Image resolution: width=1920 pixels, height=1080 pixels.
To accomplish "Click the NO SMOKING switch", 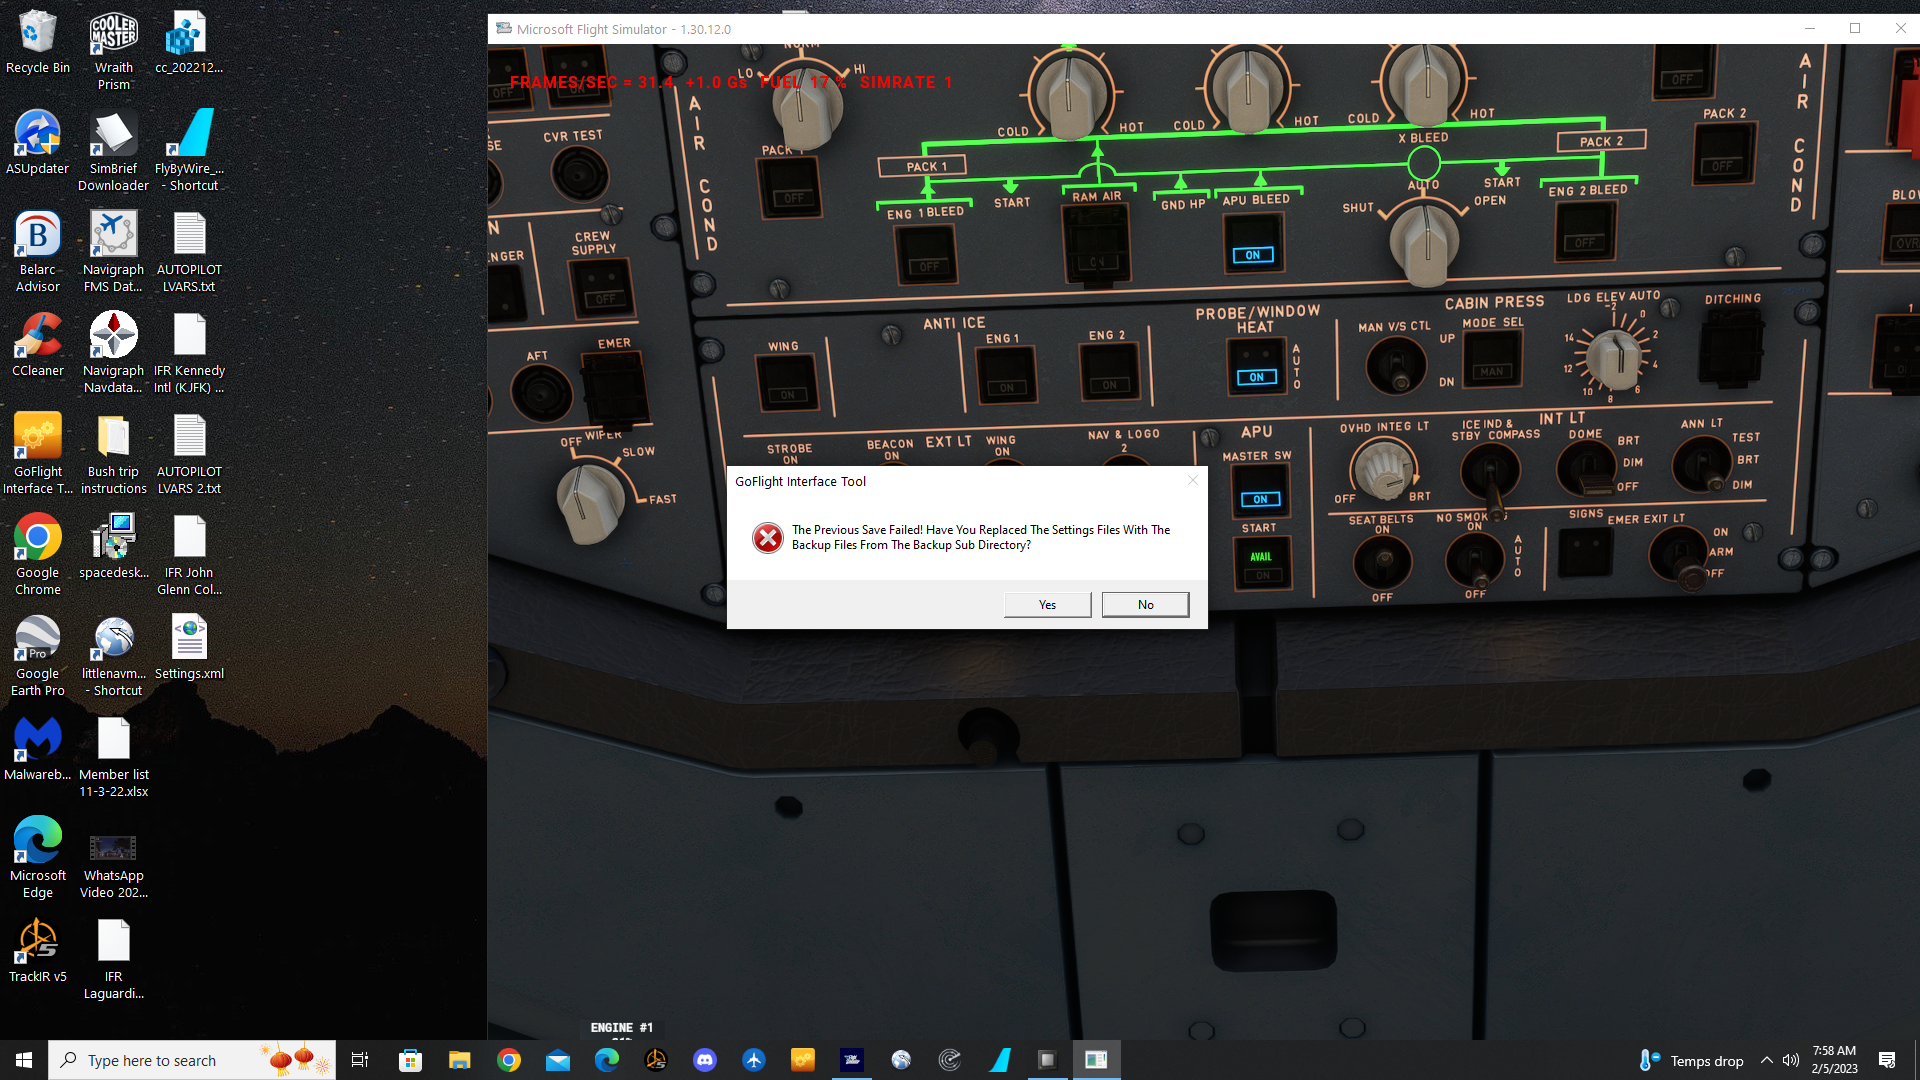I will (x=1474, y=560).
